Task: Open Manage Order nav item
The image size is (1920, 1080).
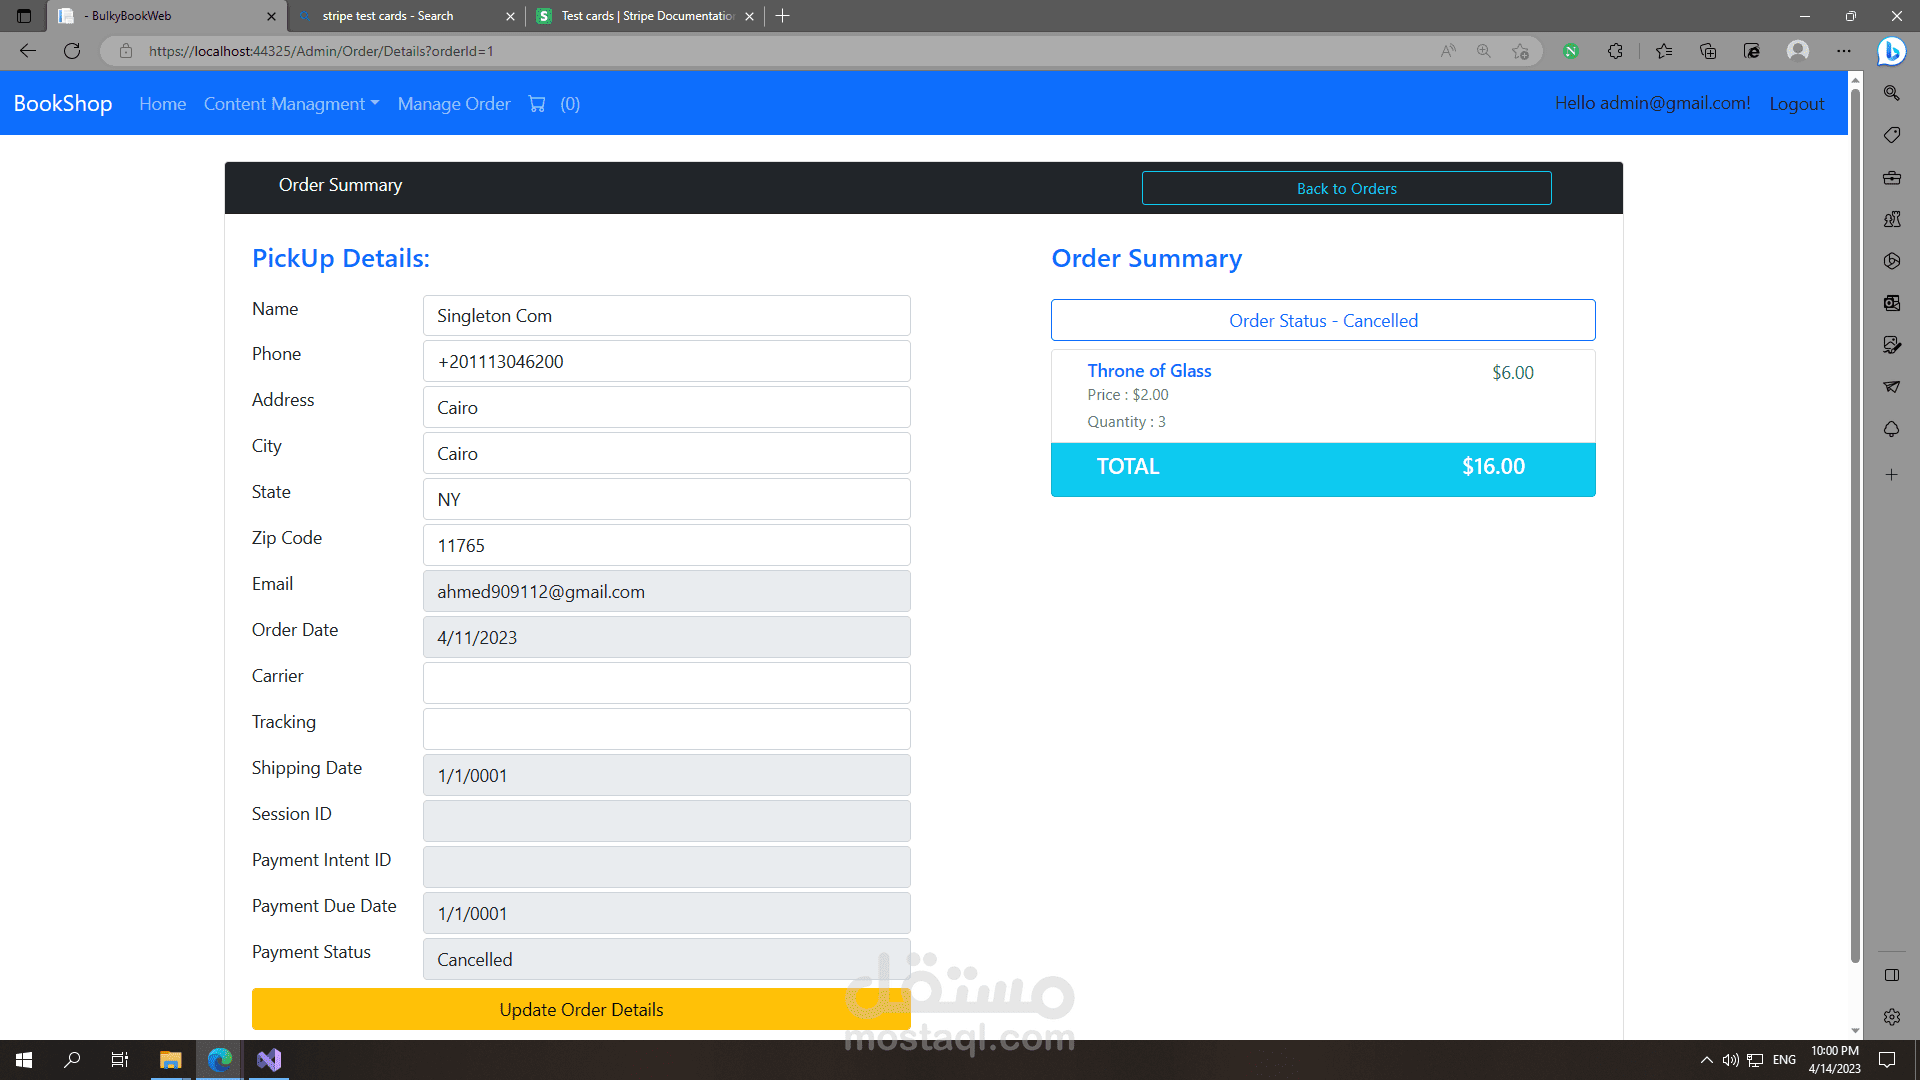Action: 454,104
